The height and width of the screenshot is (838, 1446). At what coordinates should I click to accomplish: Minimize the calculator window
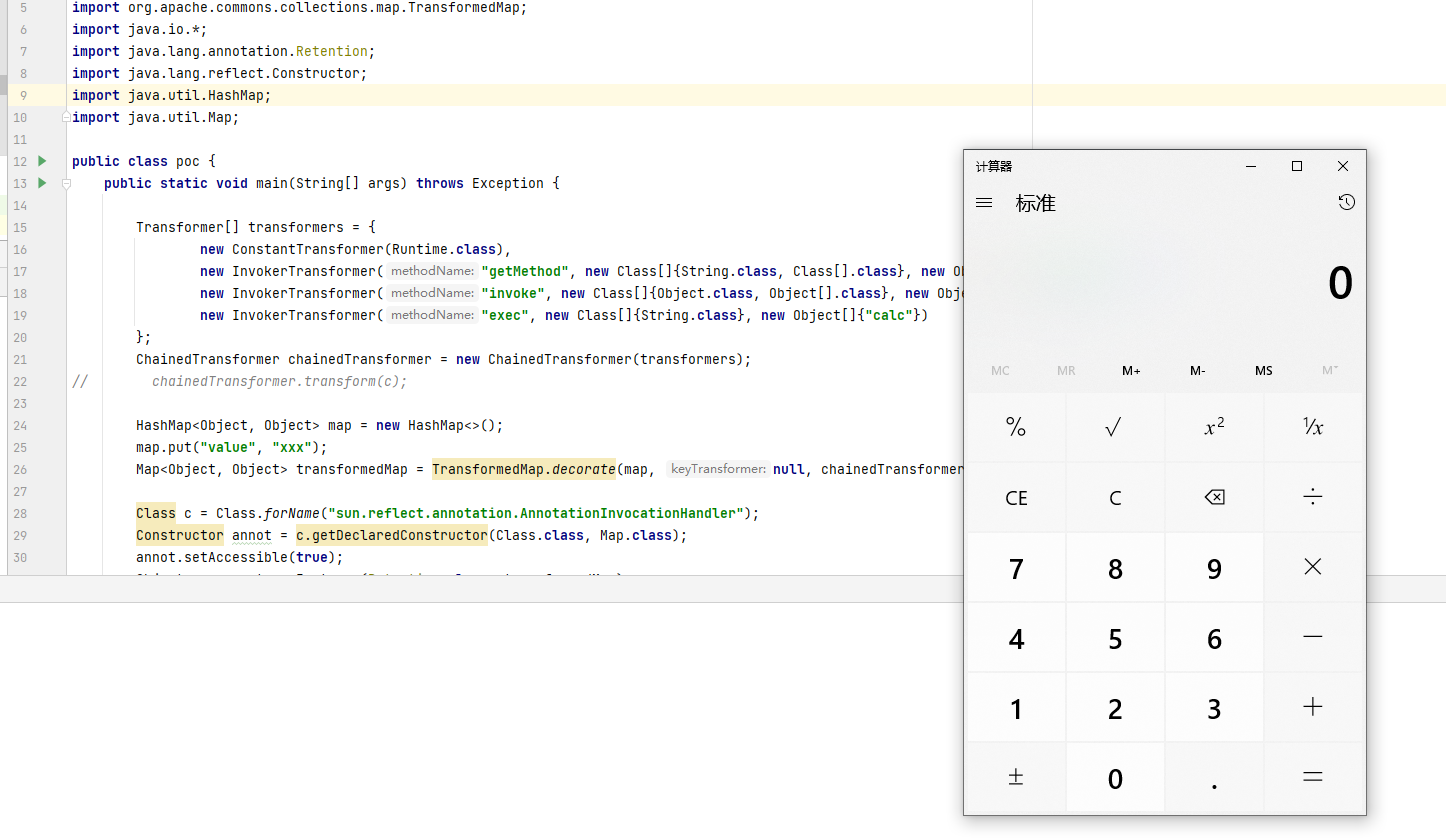[x=1251, y=166]
